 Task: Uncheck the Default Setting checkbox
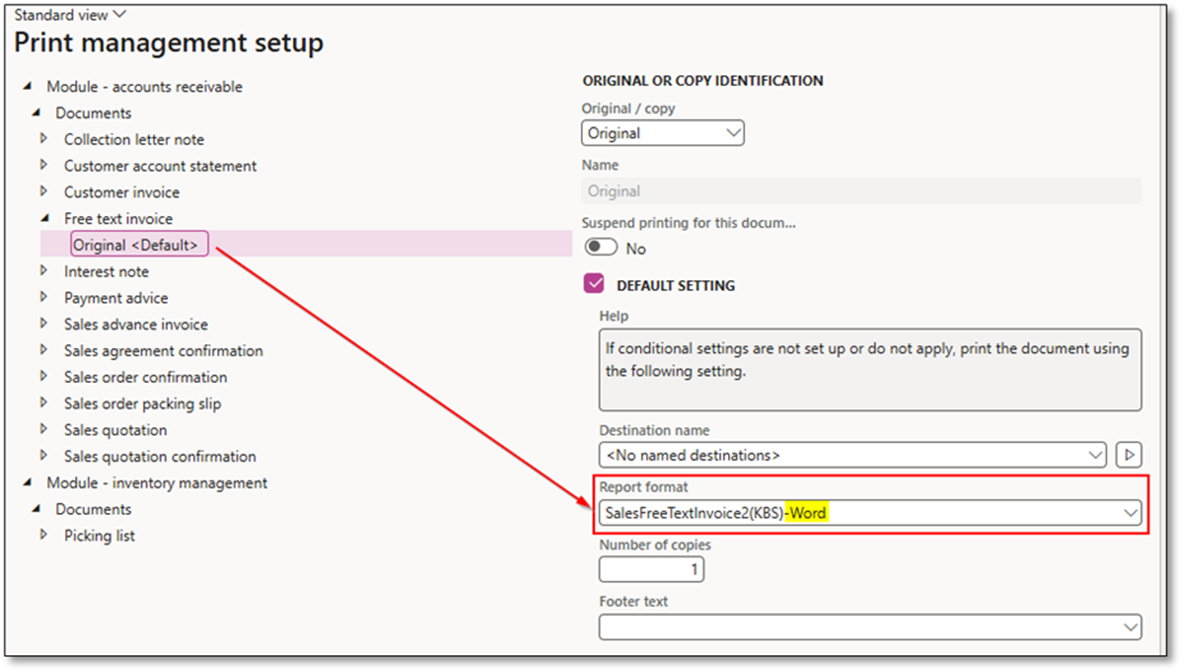595,285
